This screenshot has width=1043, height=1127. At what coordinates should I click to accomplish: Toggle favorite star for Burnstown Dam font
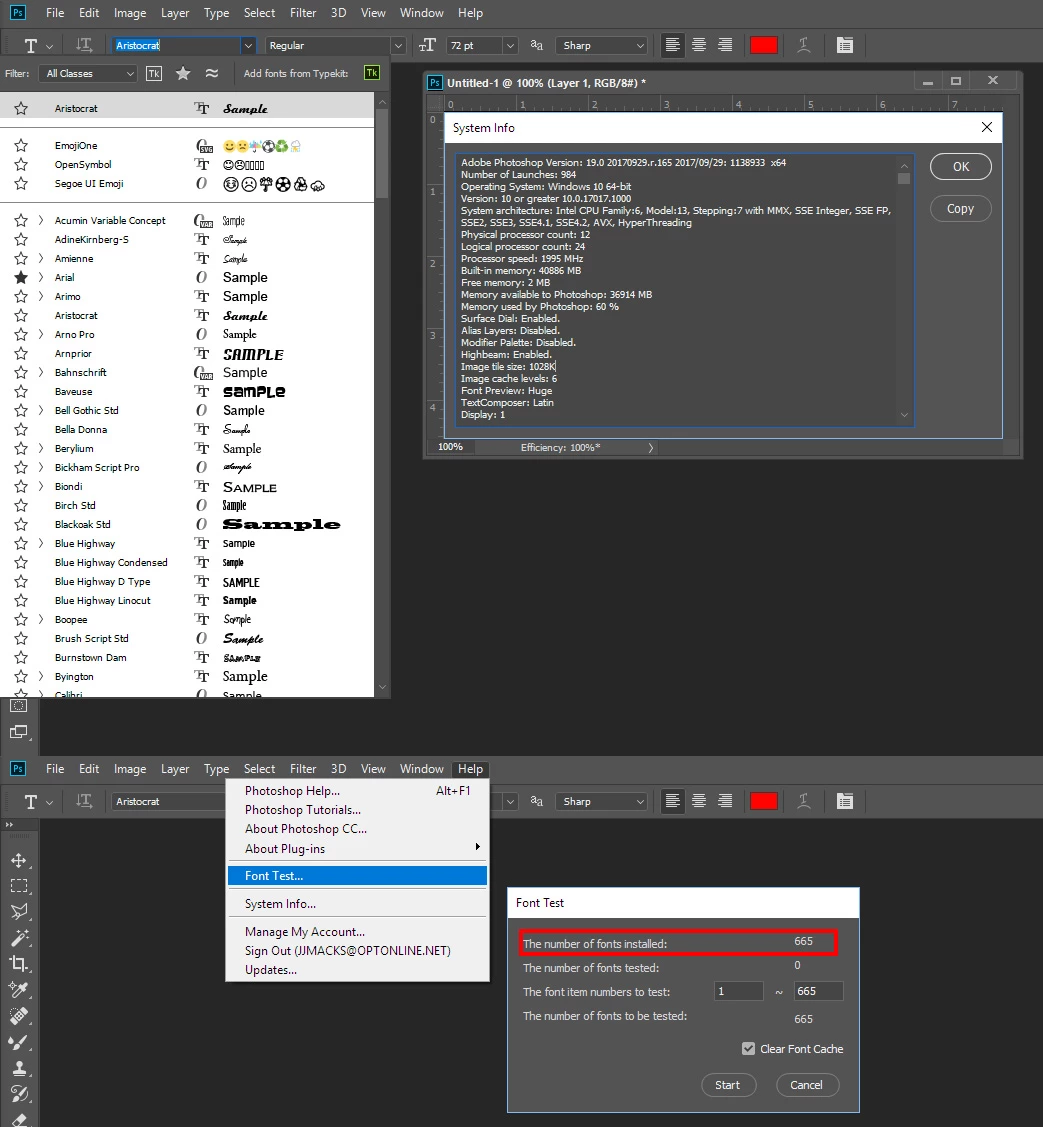(x=21, y=658)
